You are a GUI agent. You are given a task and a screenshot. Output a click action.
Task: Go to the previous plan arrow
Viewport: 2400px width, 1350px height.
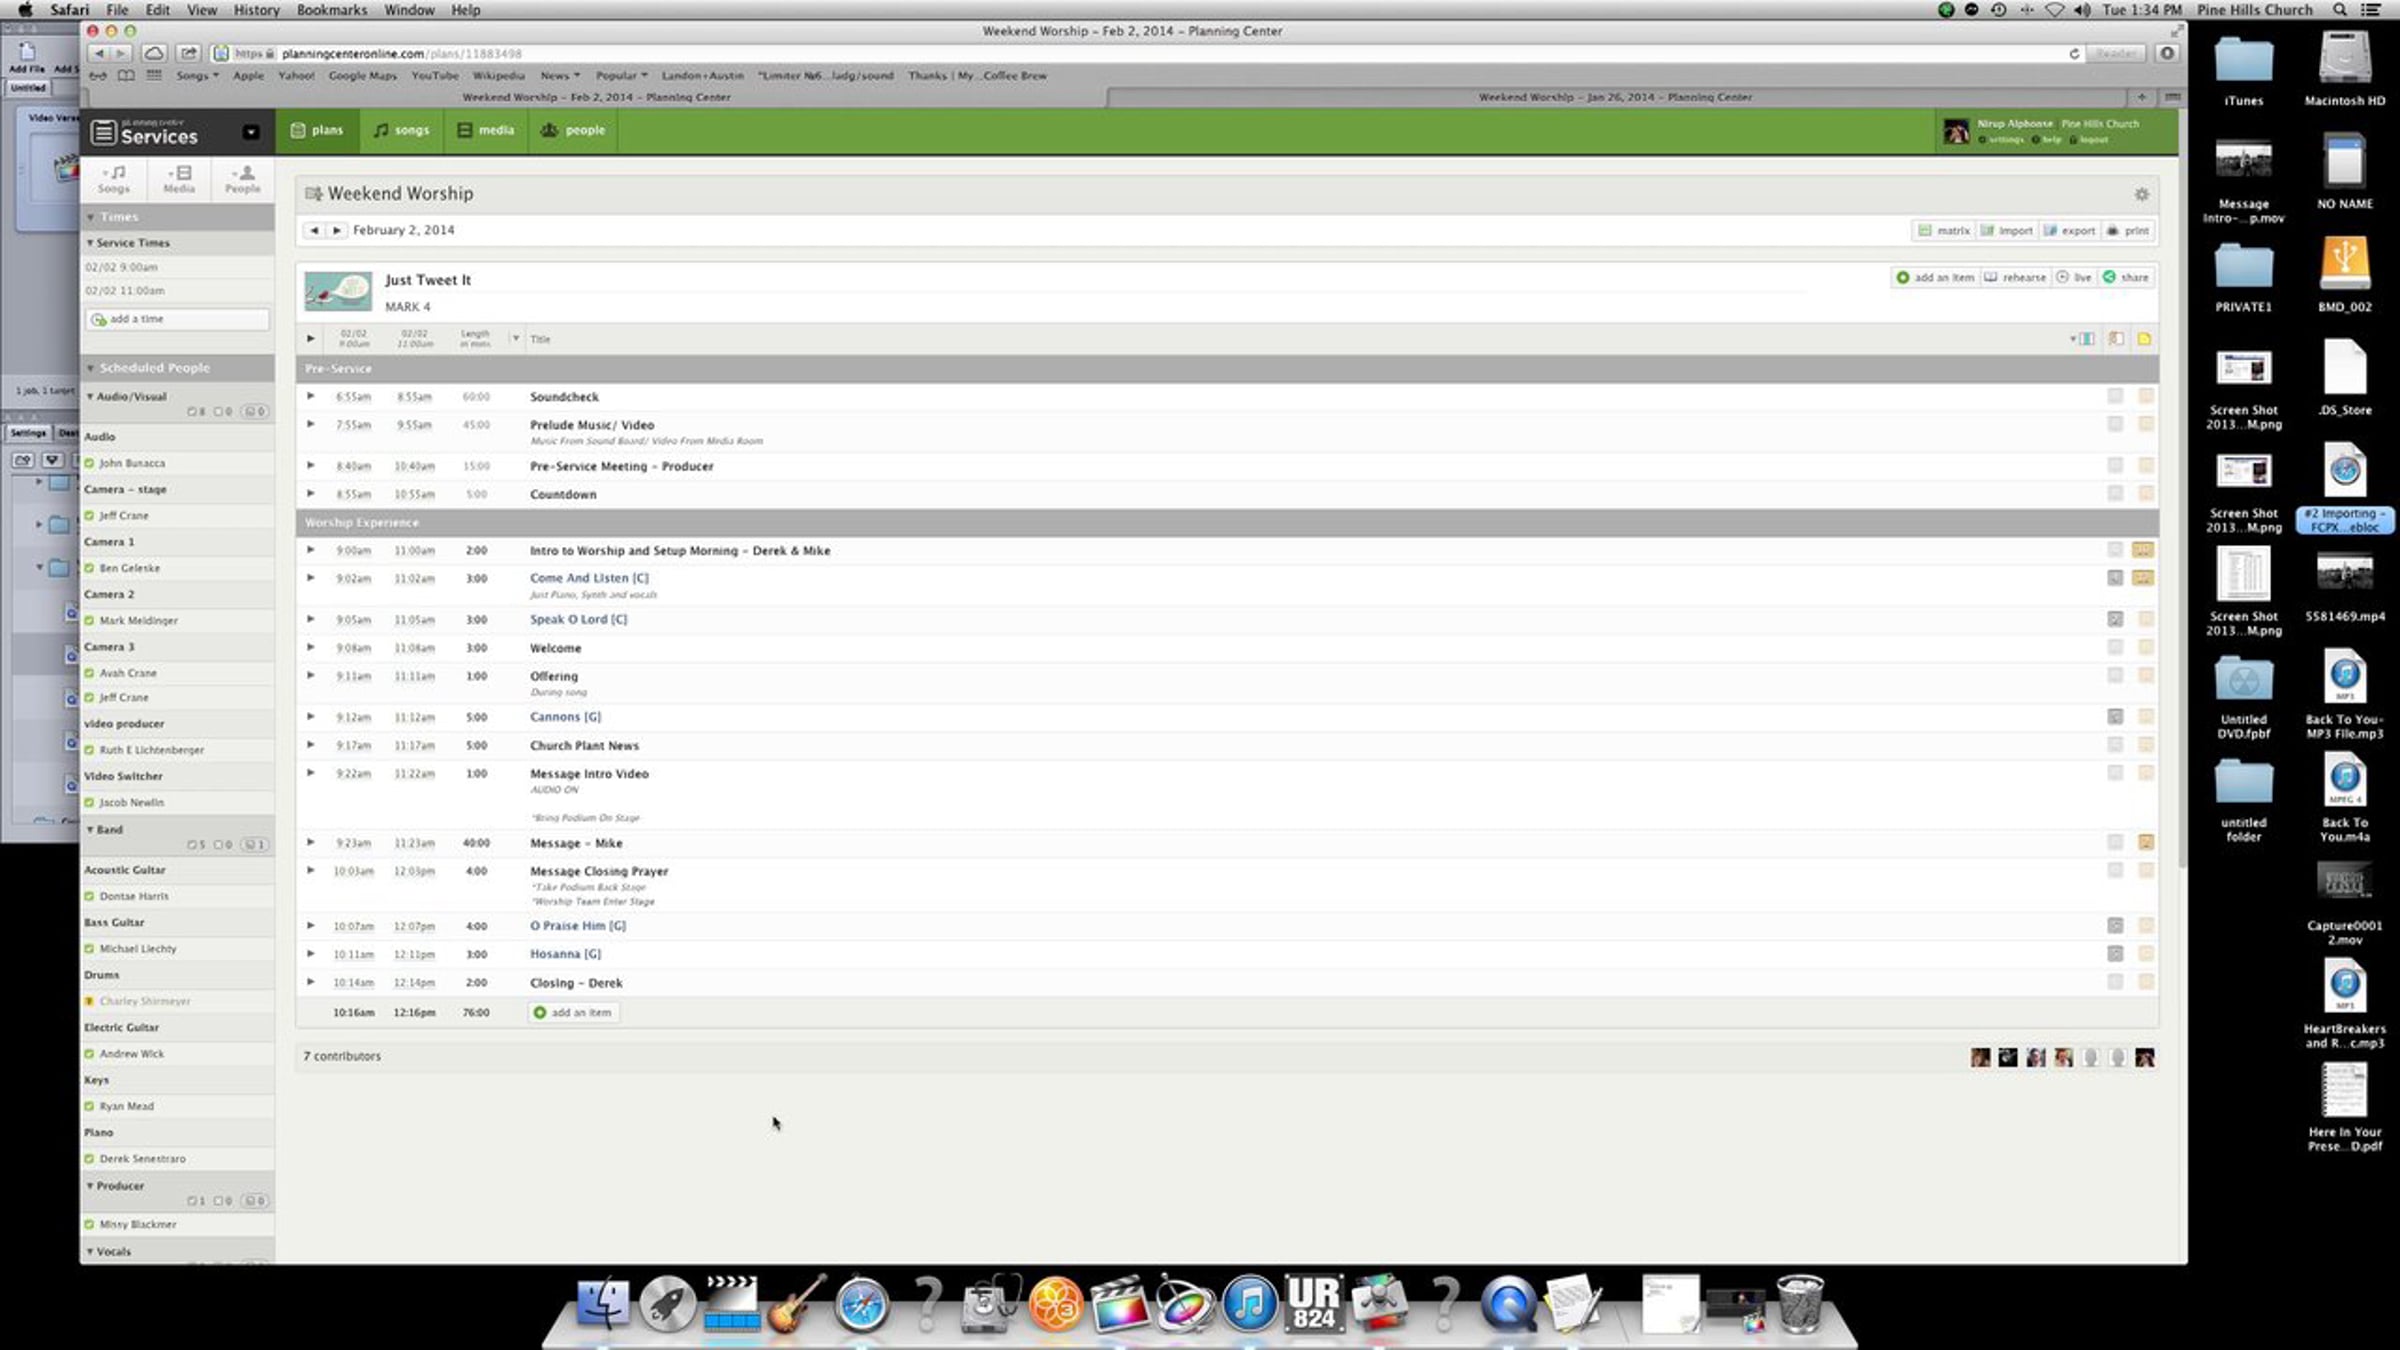[314, 231]
